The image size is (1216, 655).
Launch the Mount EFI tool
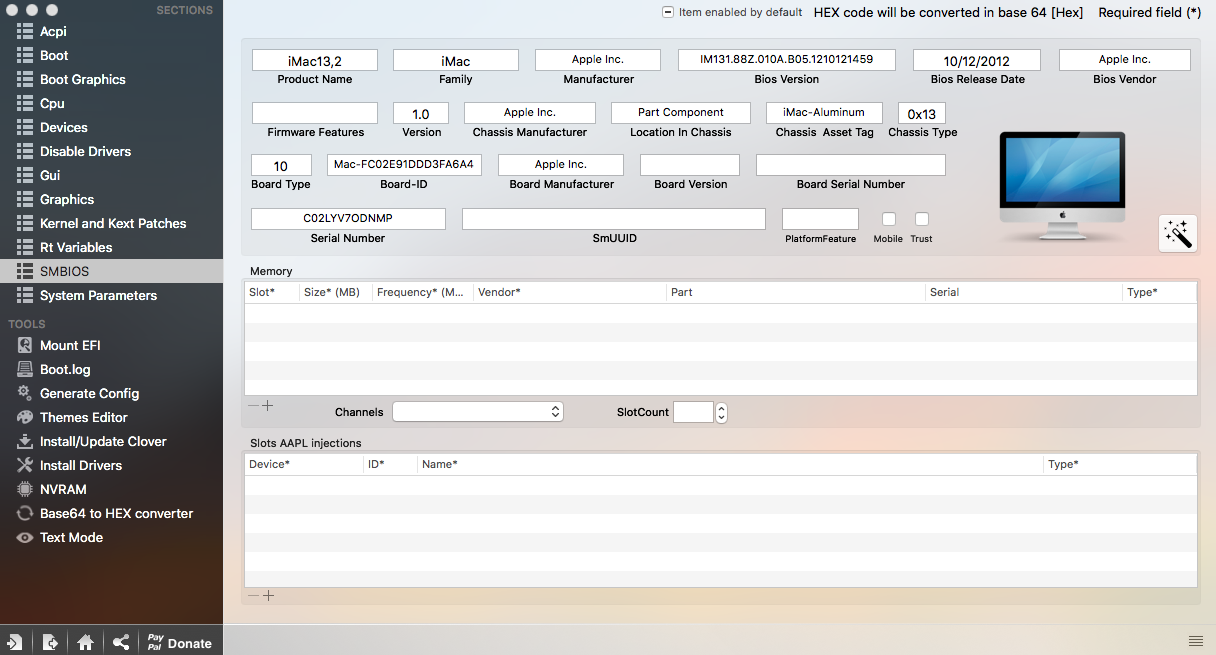tap(111, 345)
